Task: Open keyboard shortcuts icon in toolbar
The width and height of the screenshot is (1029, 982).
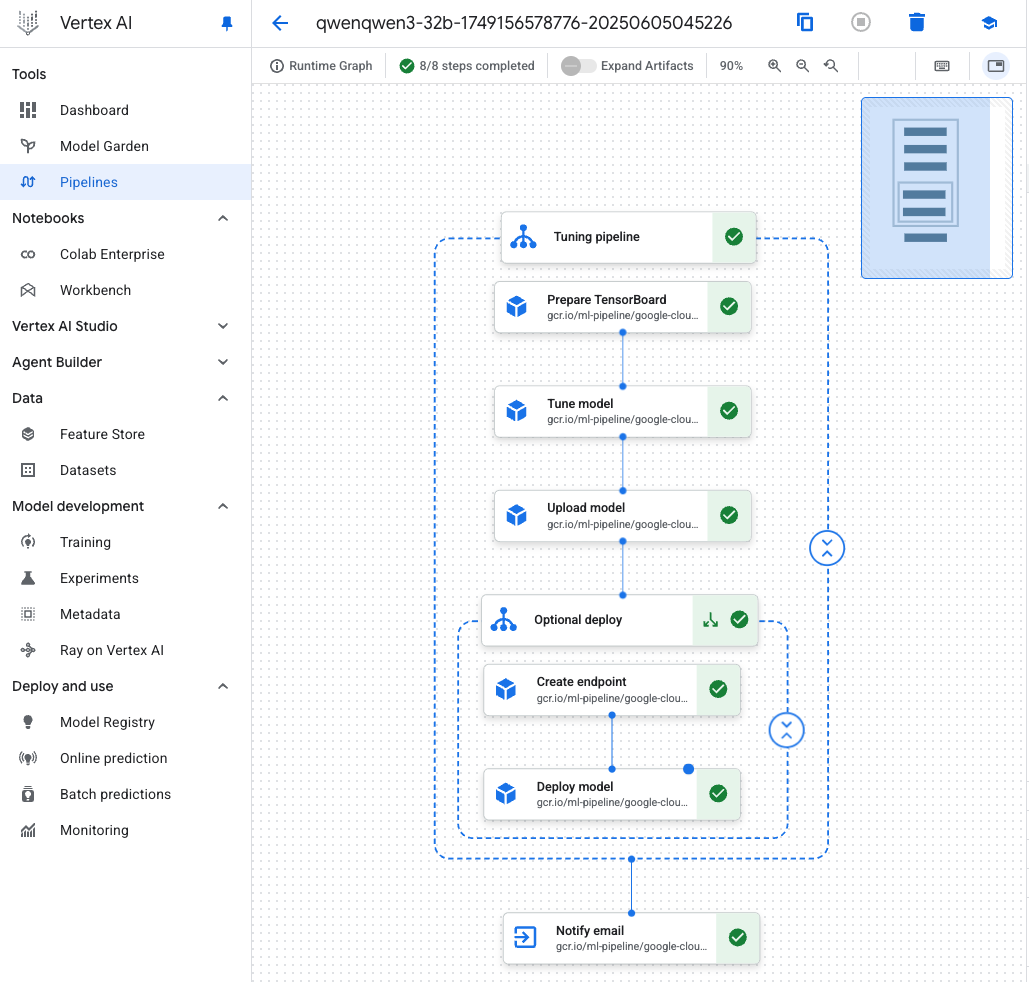Action: click(942, 66)
